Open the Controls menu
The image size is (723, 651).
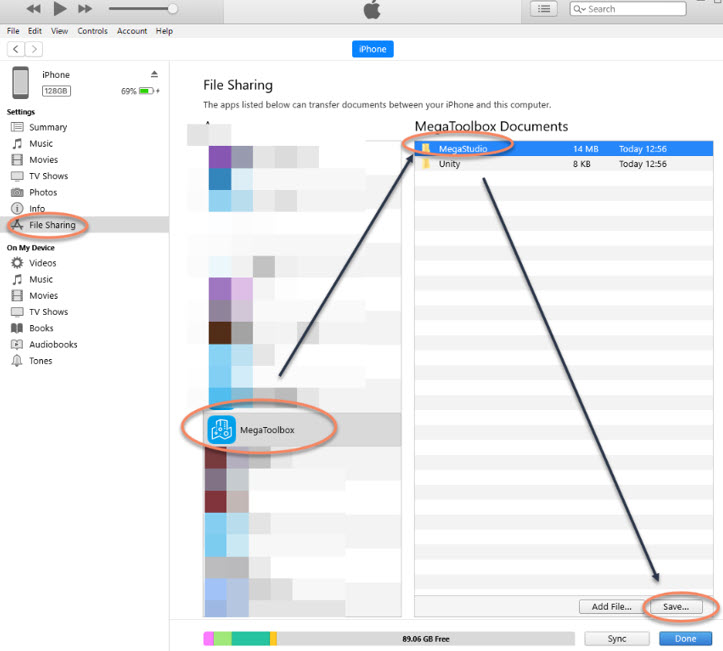point(92,31)
